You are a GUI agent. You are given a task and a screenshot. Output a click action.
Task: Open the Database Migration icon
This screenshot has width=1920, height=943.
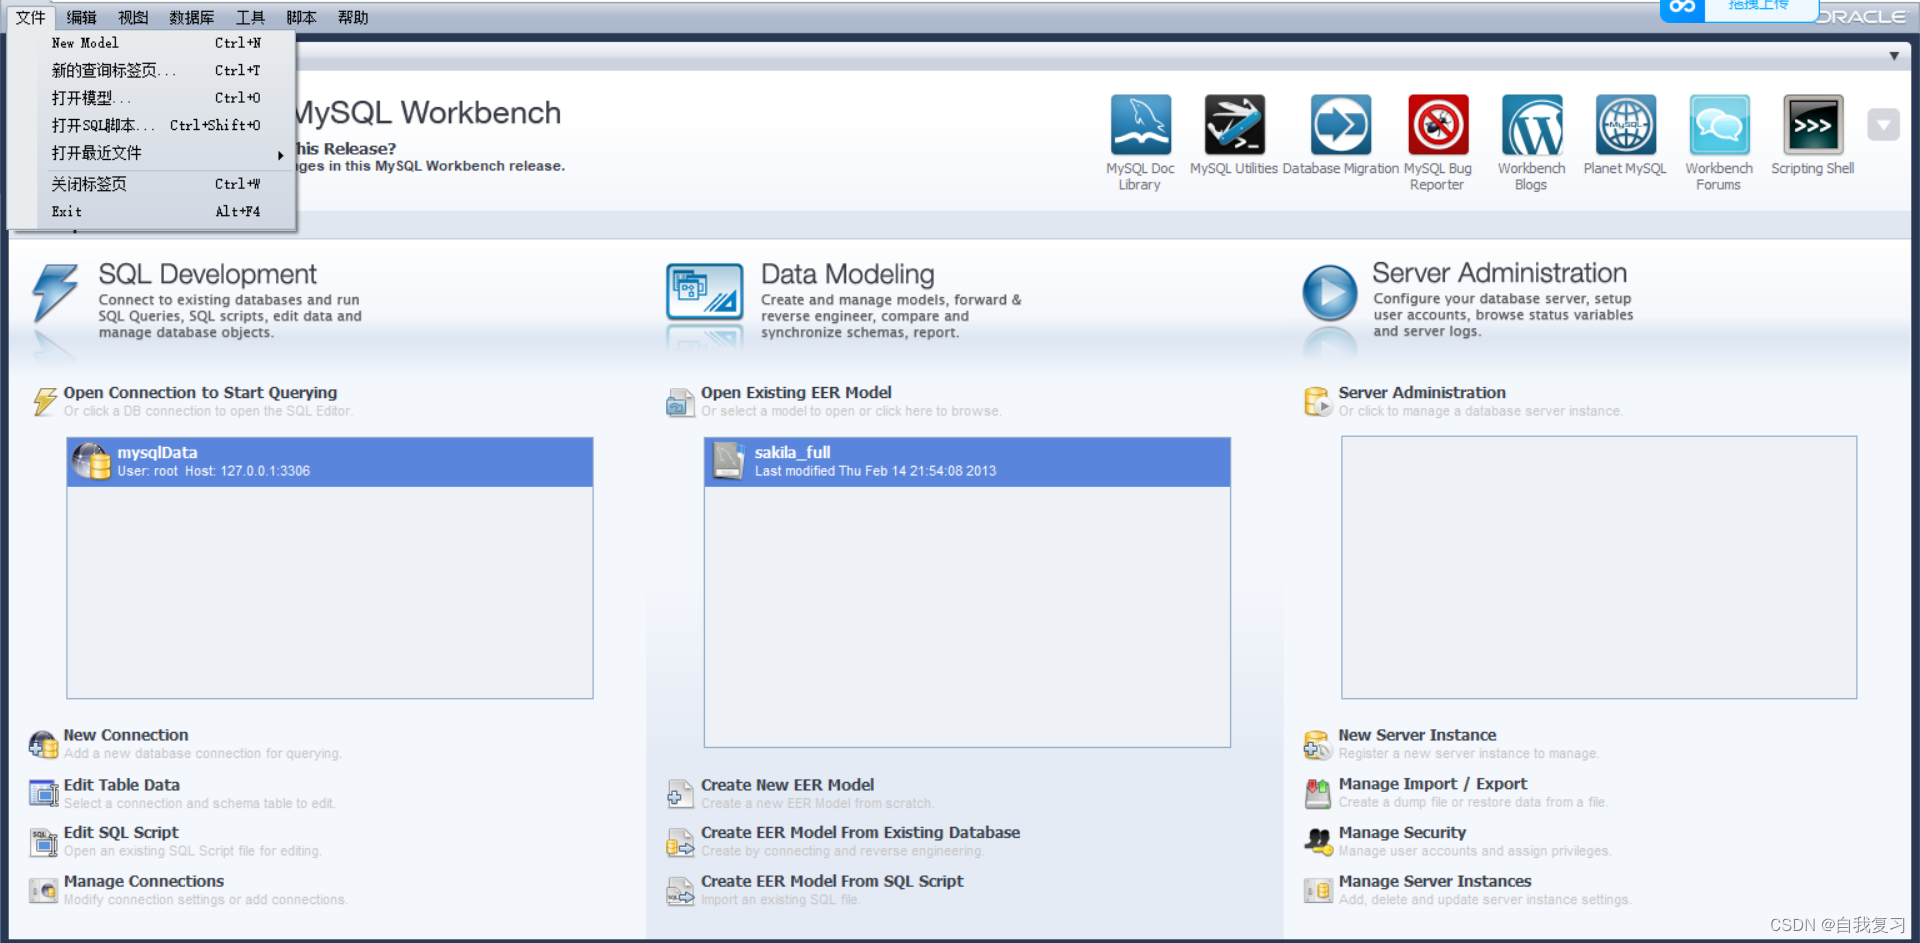click(x=1340, y=125)
